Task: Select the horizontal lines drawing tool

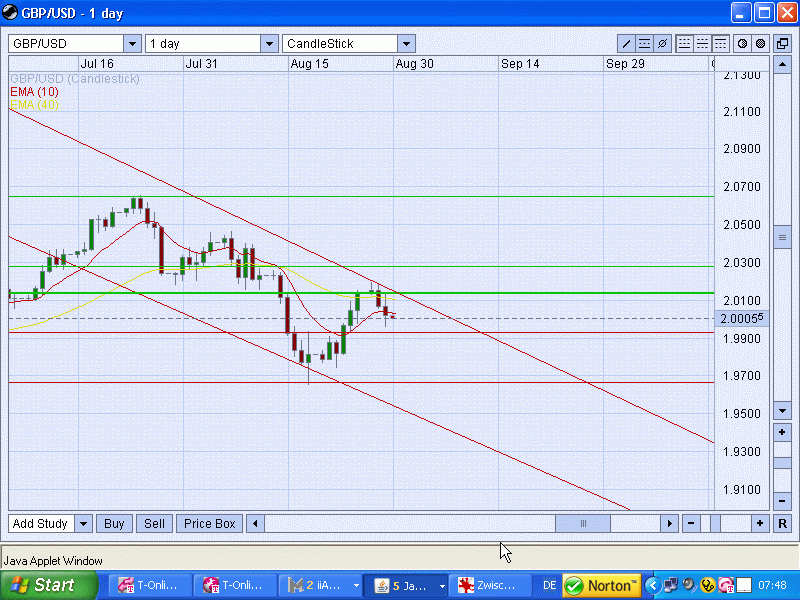Action: 644,44
